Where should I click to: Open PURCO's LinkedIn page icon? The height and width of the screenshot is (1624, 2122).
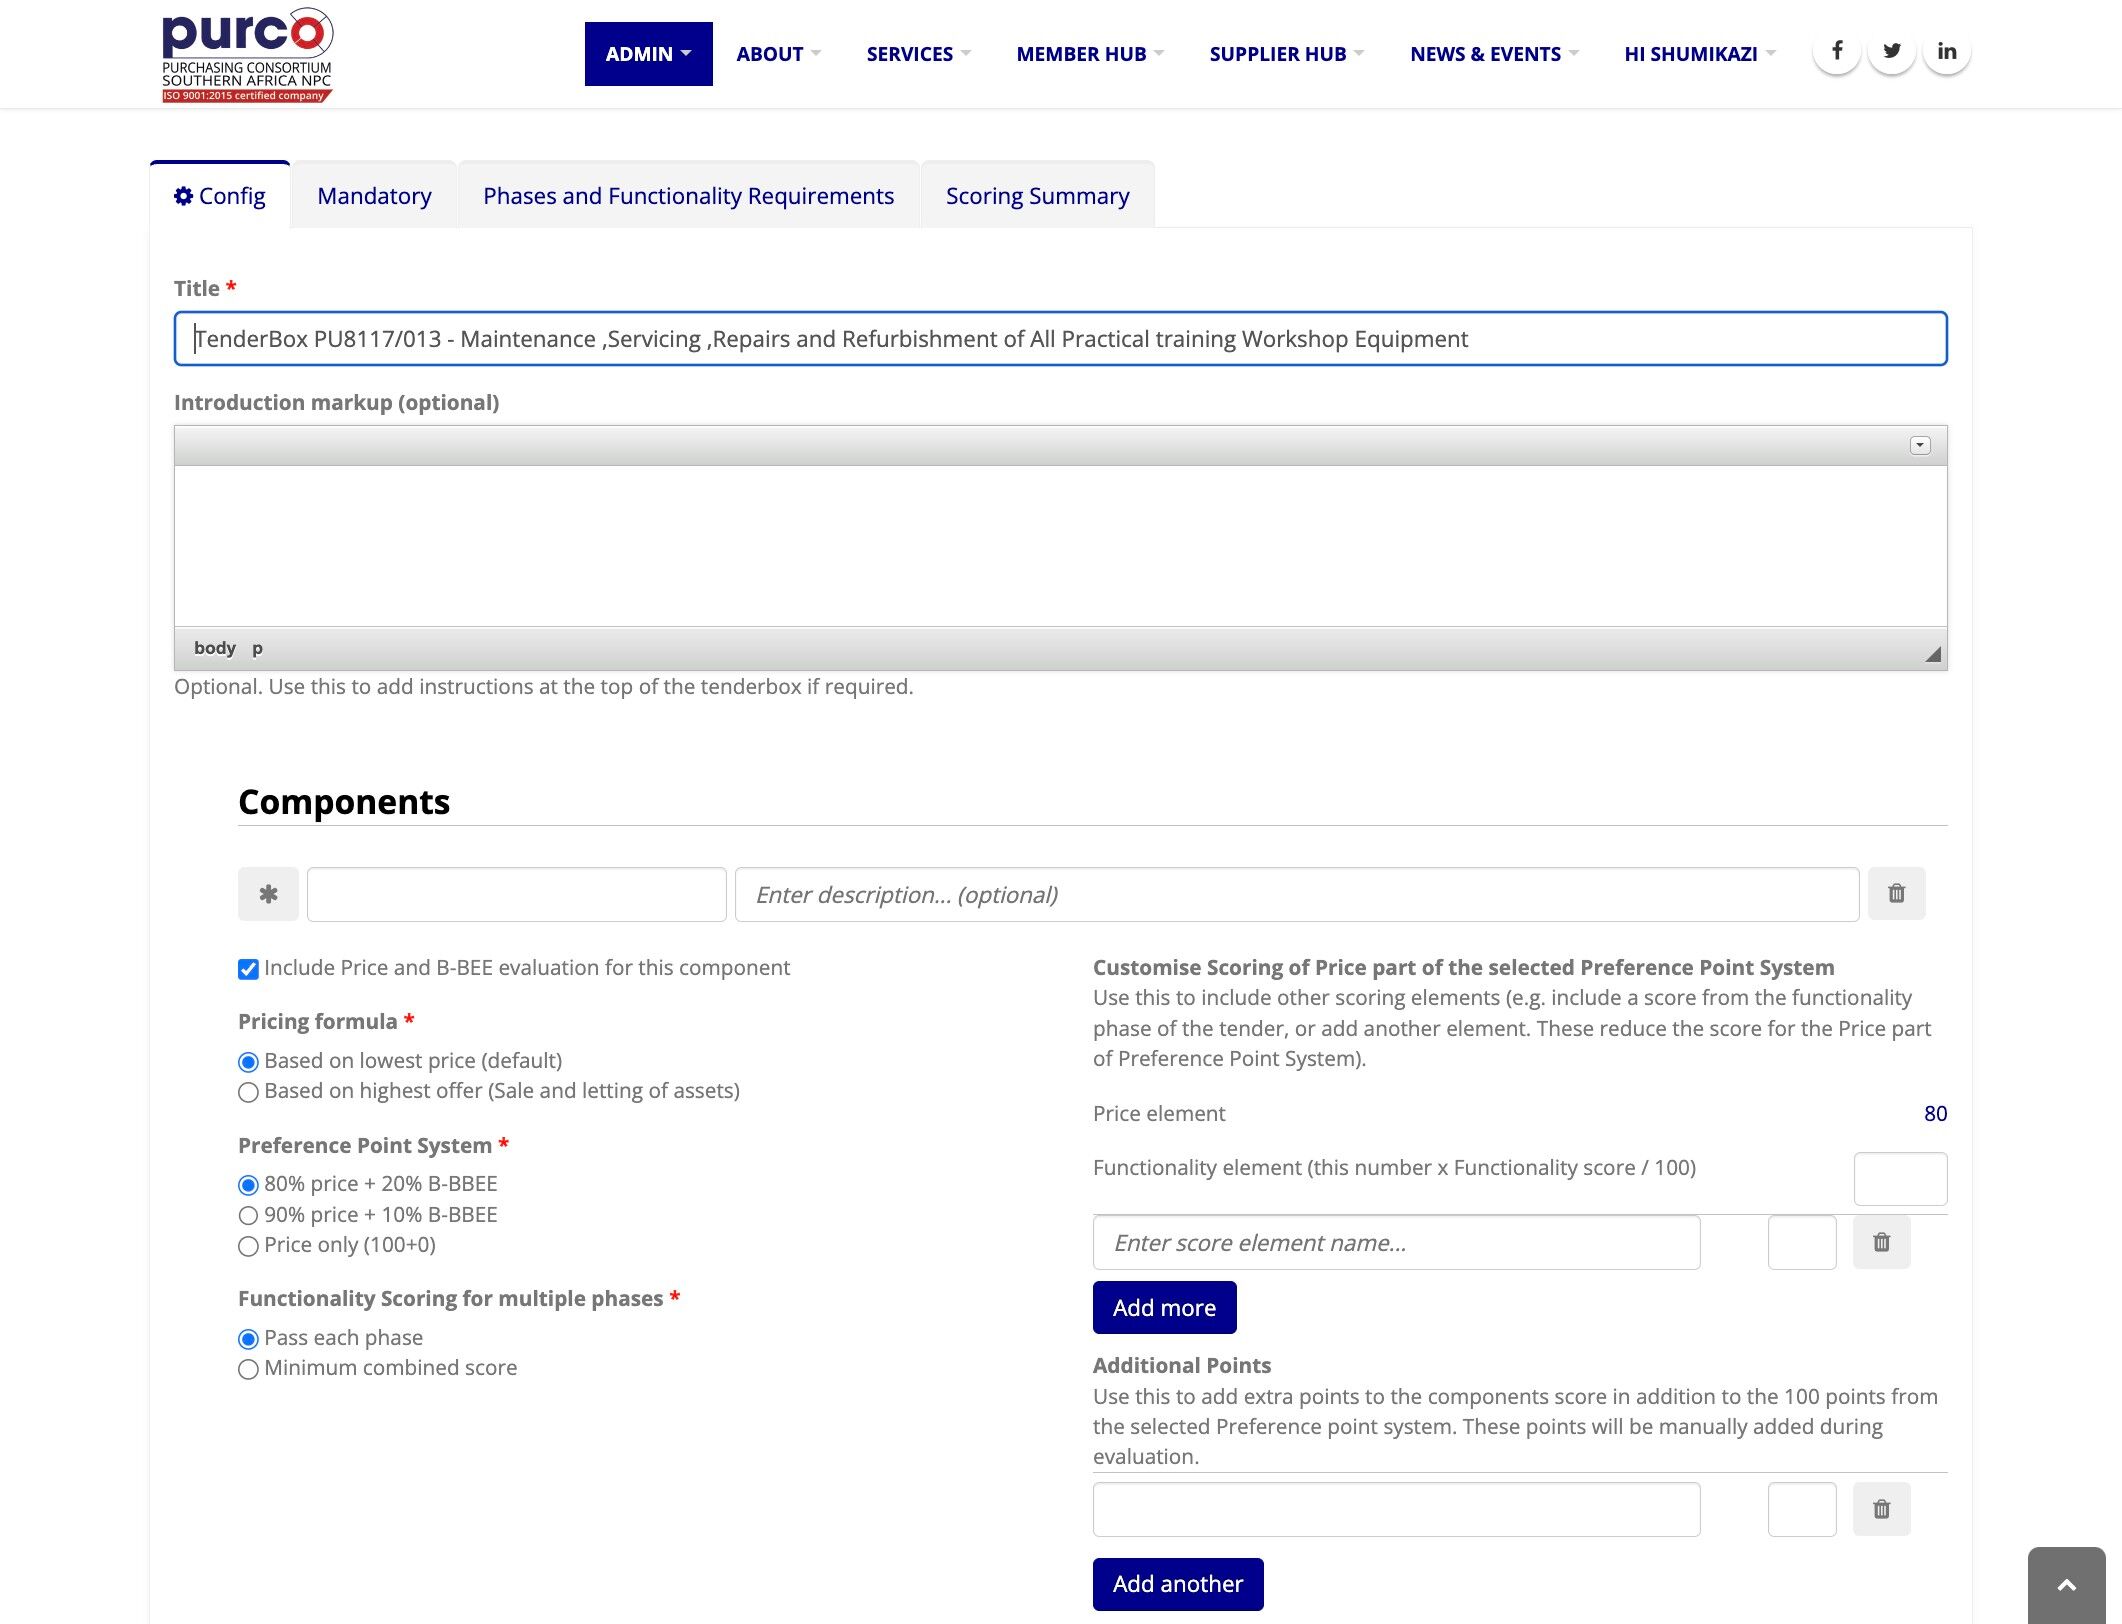(x=1946, y=51)
